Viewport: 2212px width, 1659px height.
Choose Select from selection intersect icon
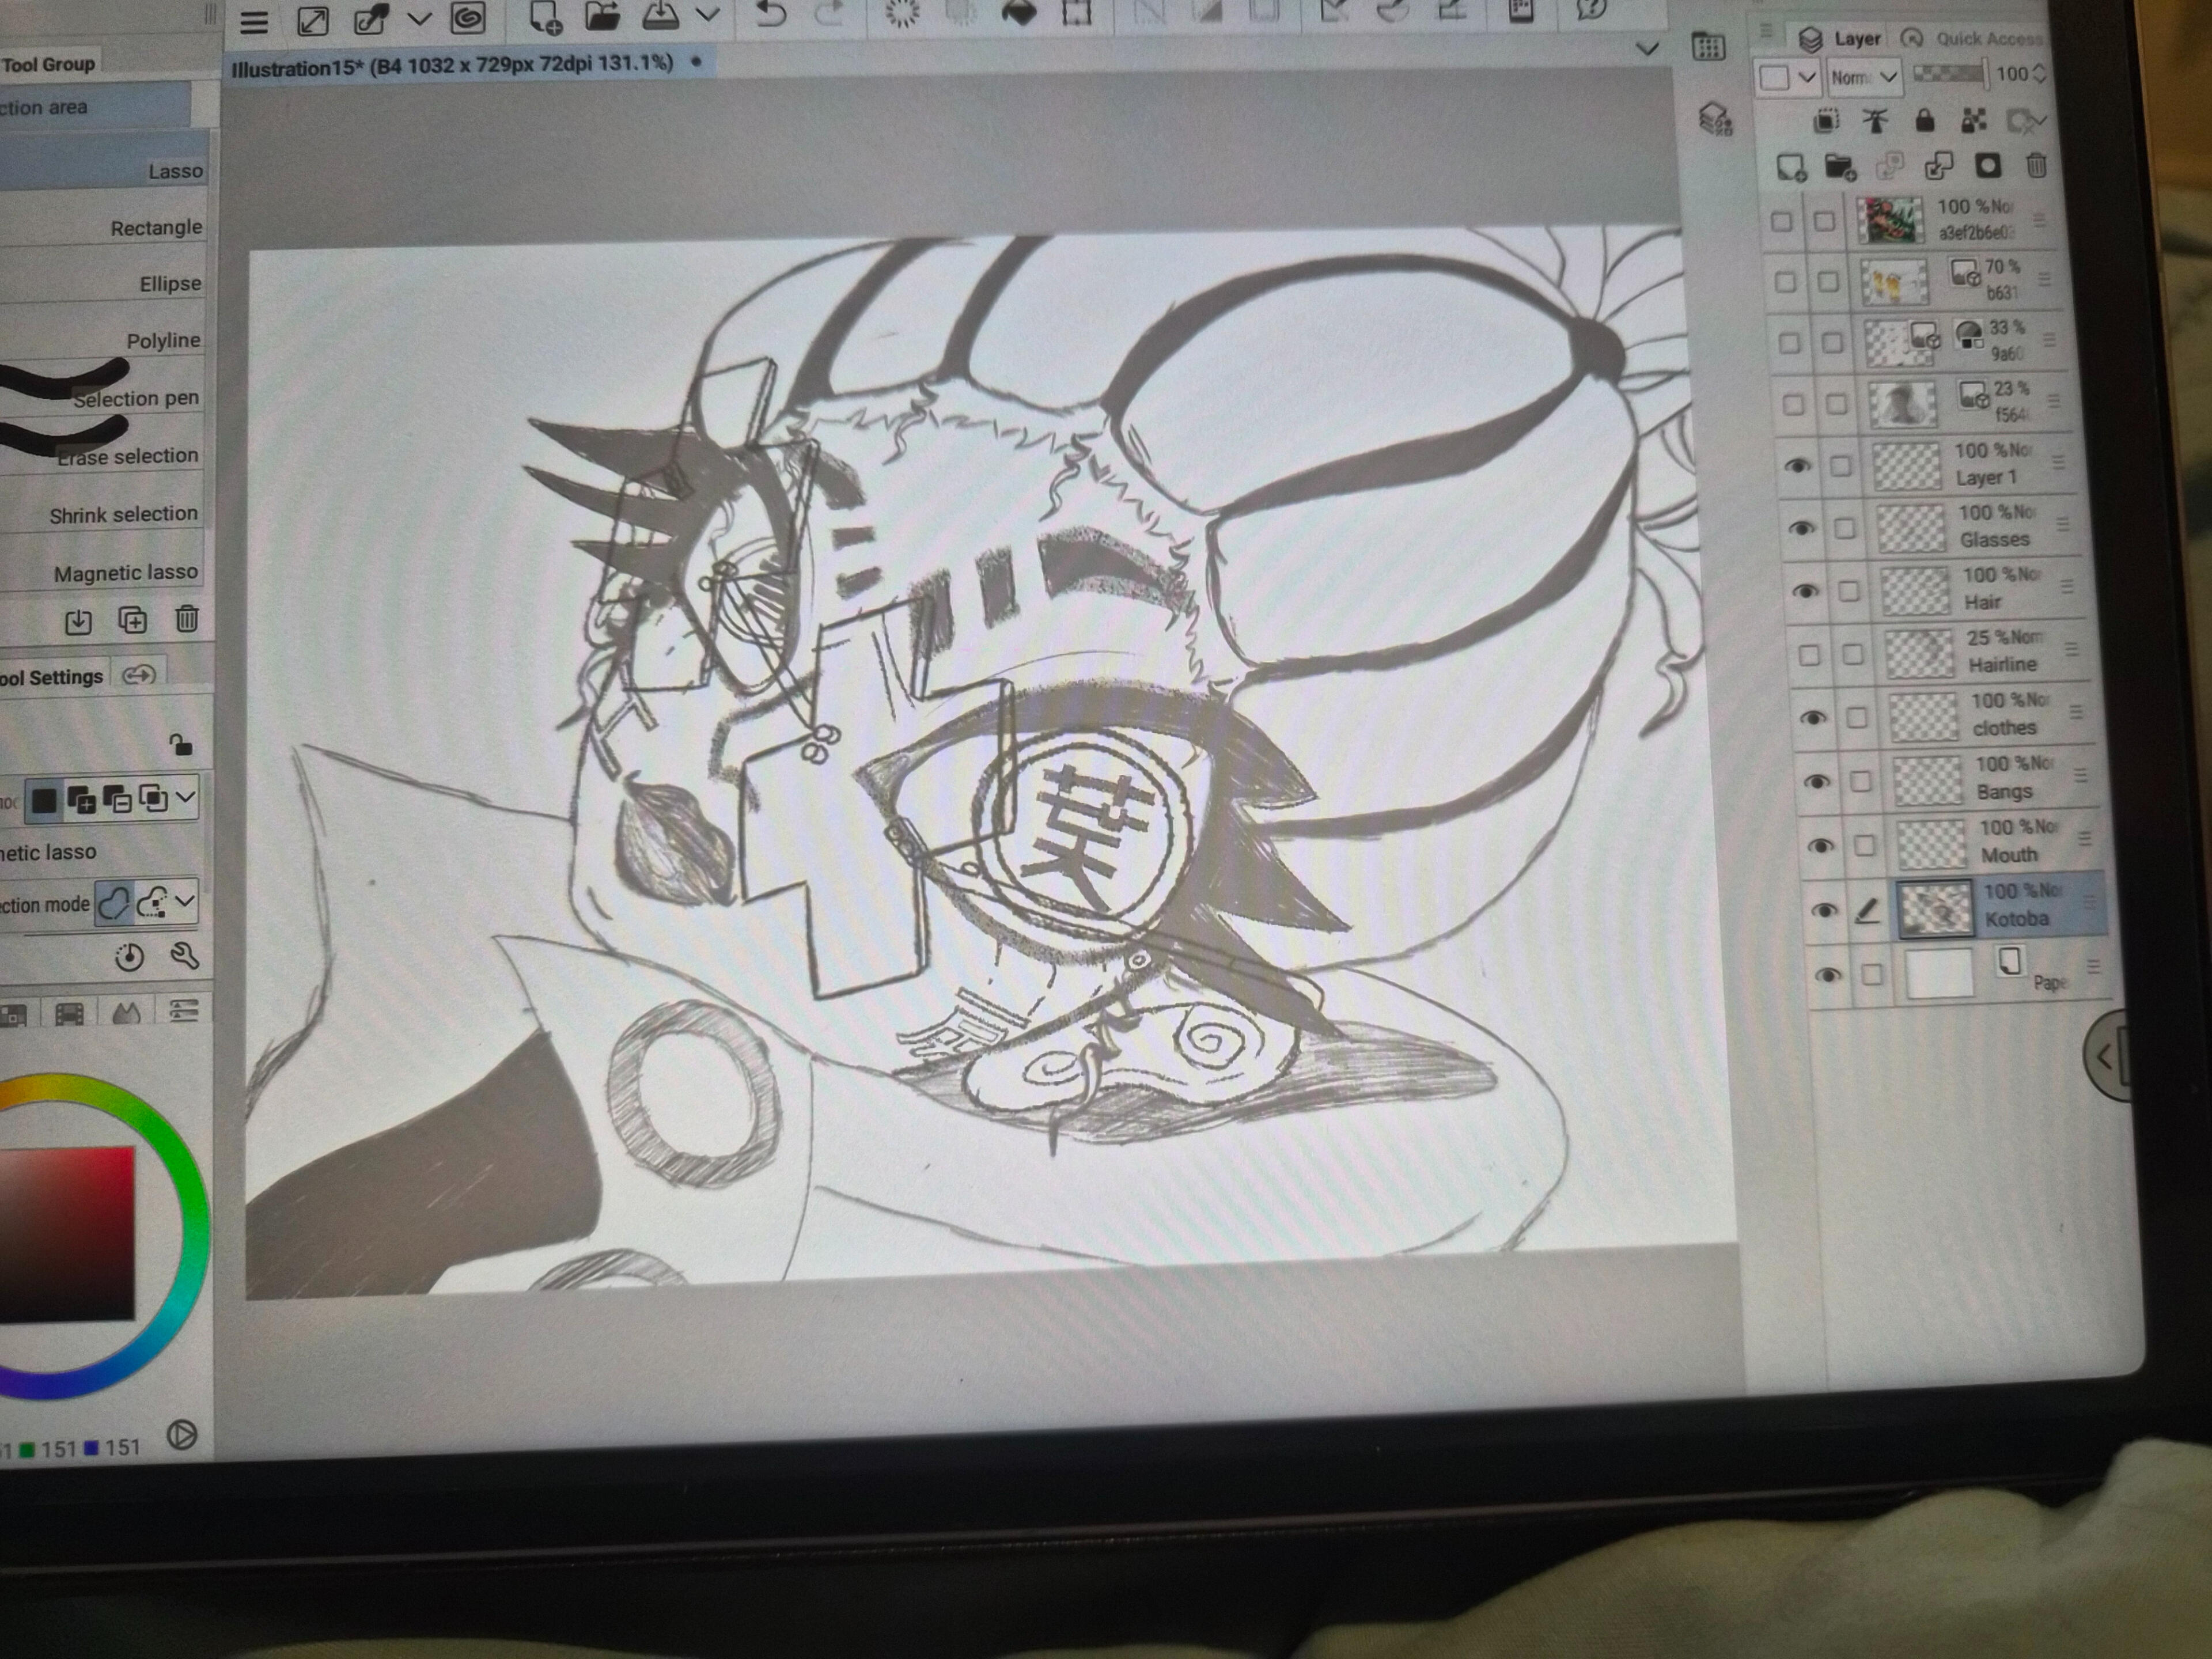click(154, 799)
